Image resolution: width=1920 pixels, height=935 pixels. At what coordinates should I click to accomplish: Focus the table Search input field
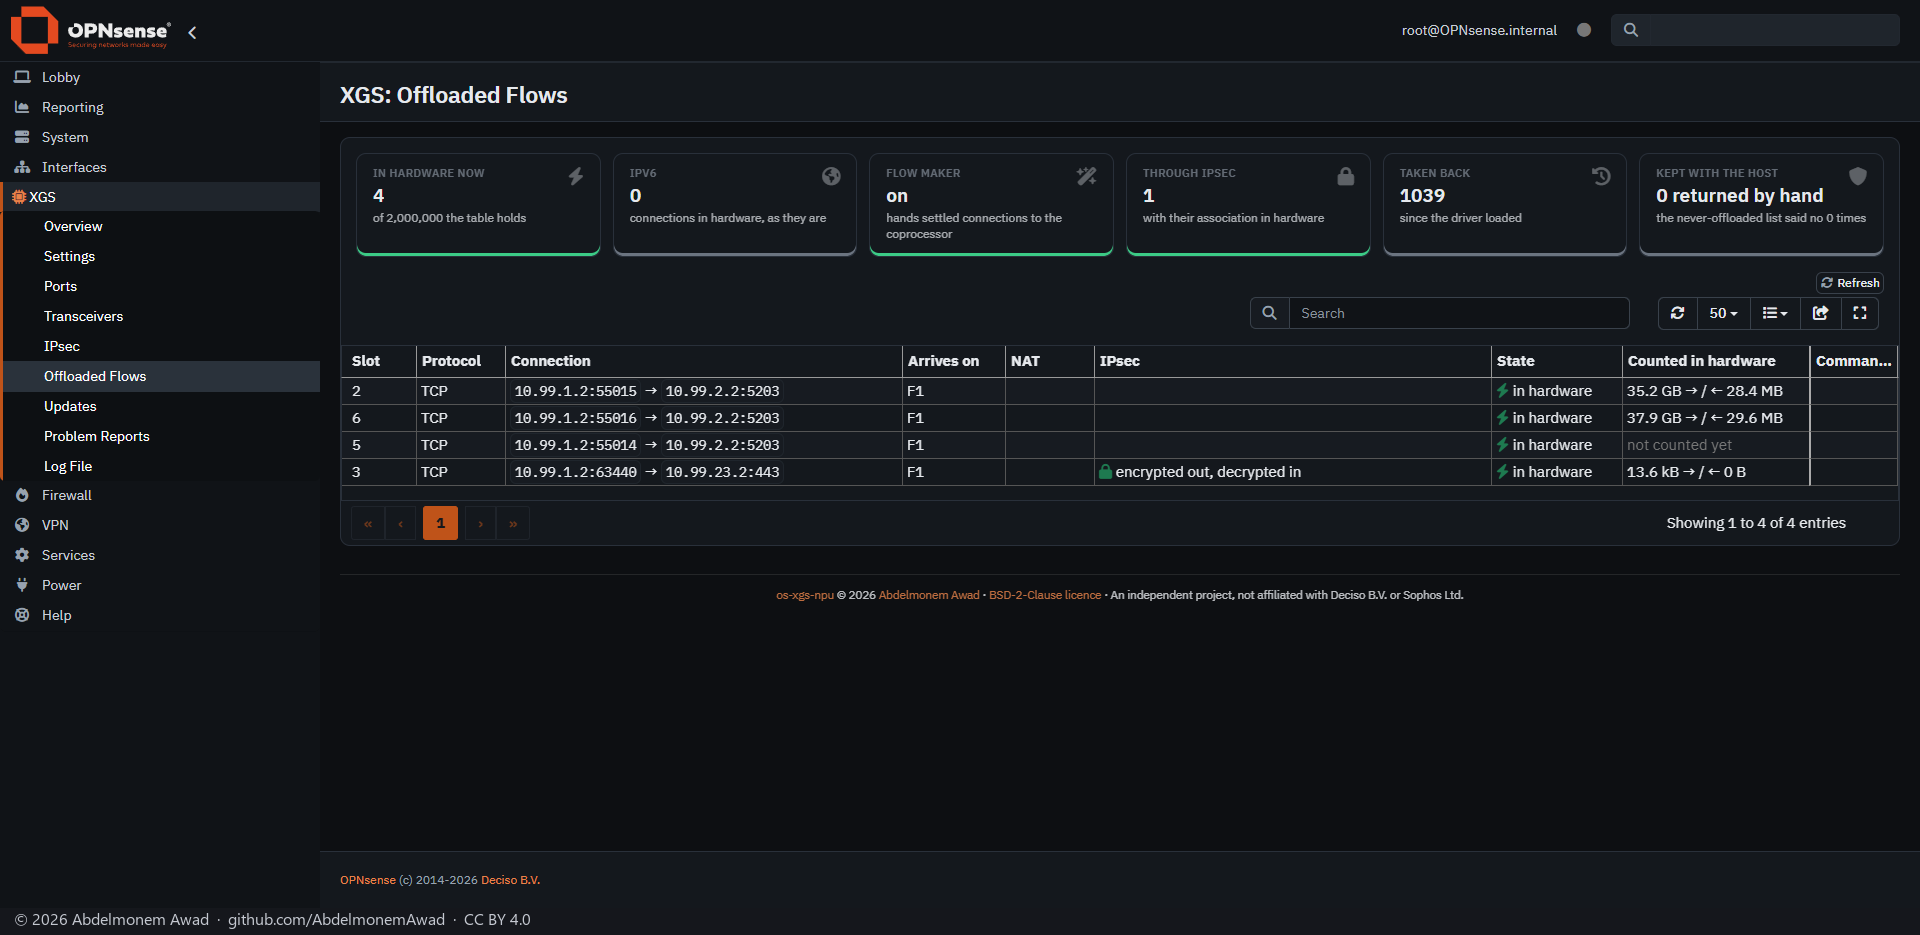(x=1459, y=313)
